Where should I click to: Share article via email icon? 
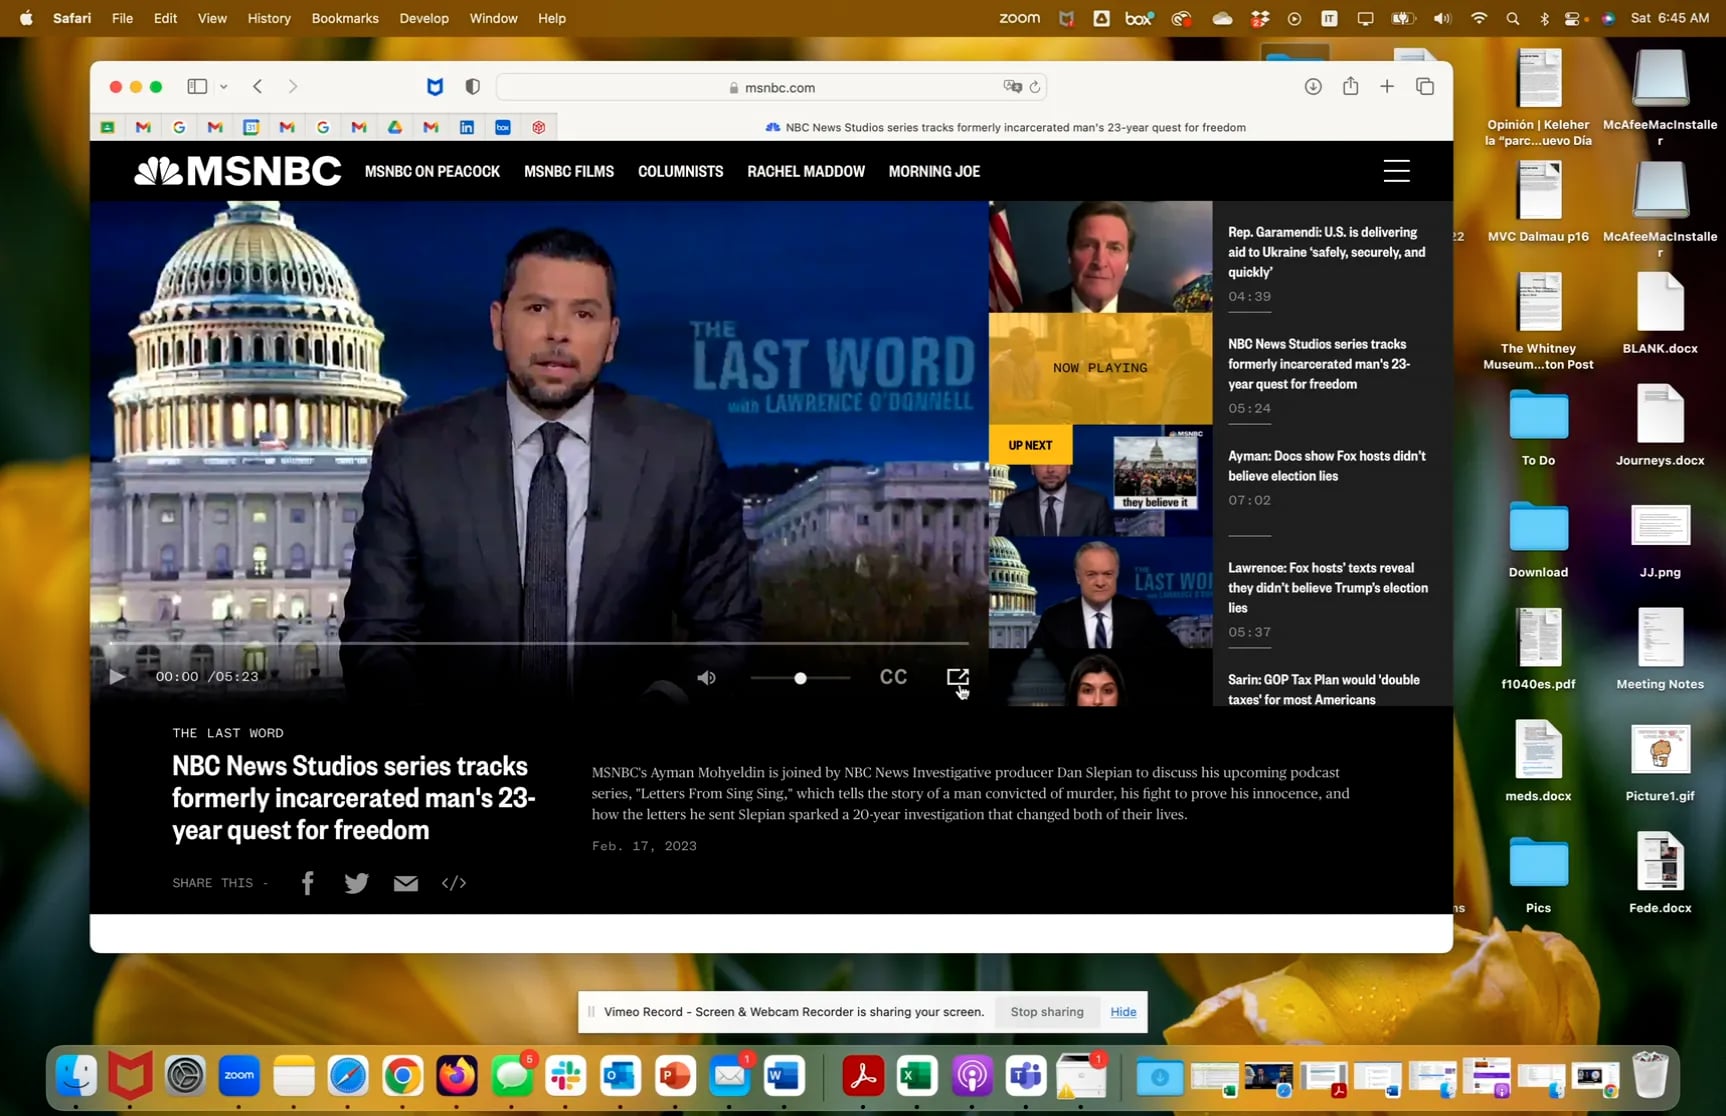tap(405, 883)
